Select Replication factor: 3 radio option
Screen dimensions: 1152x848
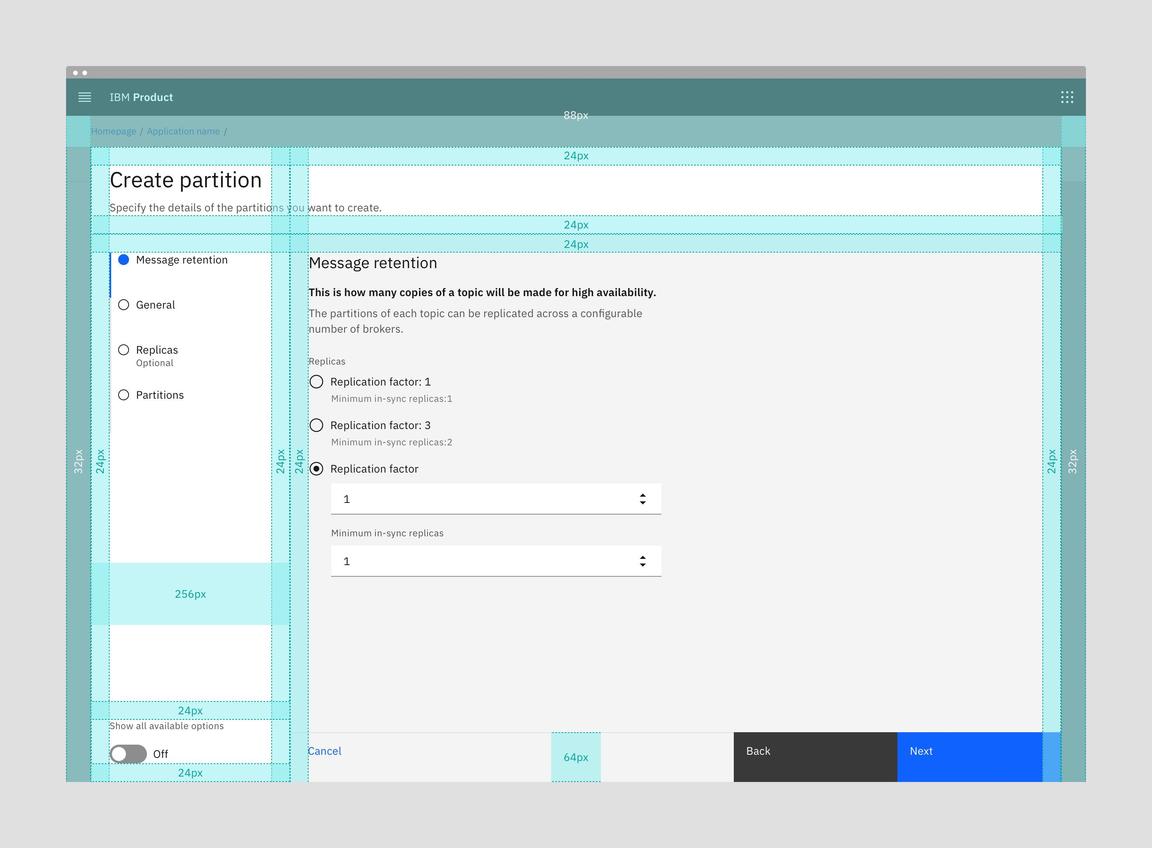[x=317, y=426]
